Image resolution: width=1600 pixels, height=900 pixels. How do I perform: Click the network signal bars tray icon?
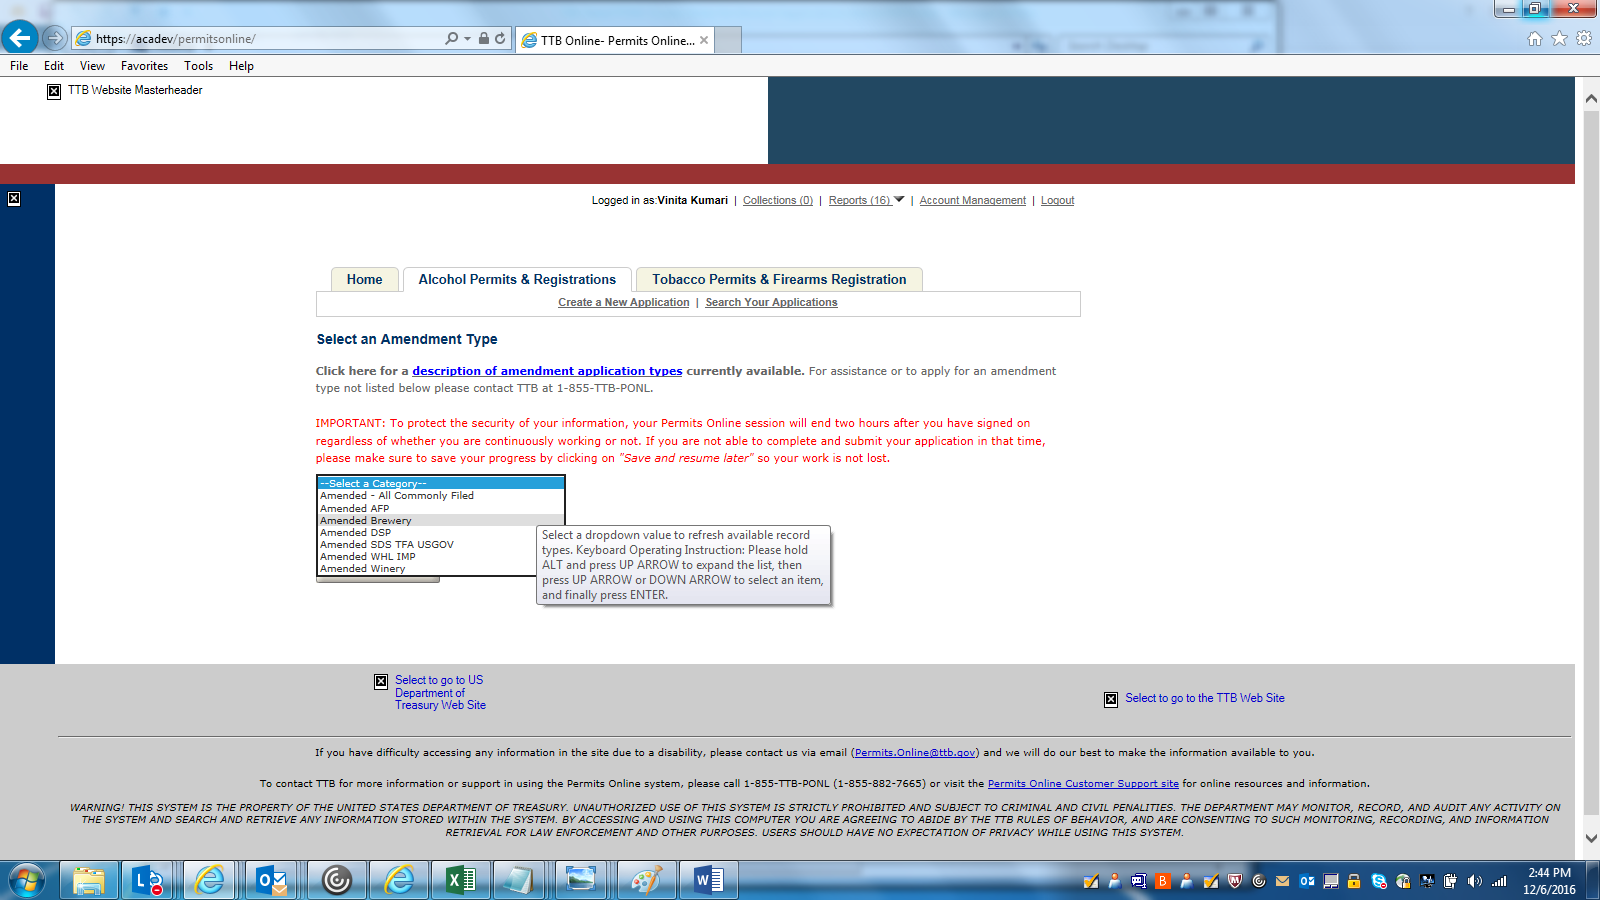(1499, 881)
